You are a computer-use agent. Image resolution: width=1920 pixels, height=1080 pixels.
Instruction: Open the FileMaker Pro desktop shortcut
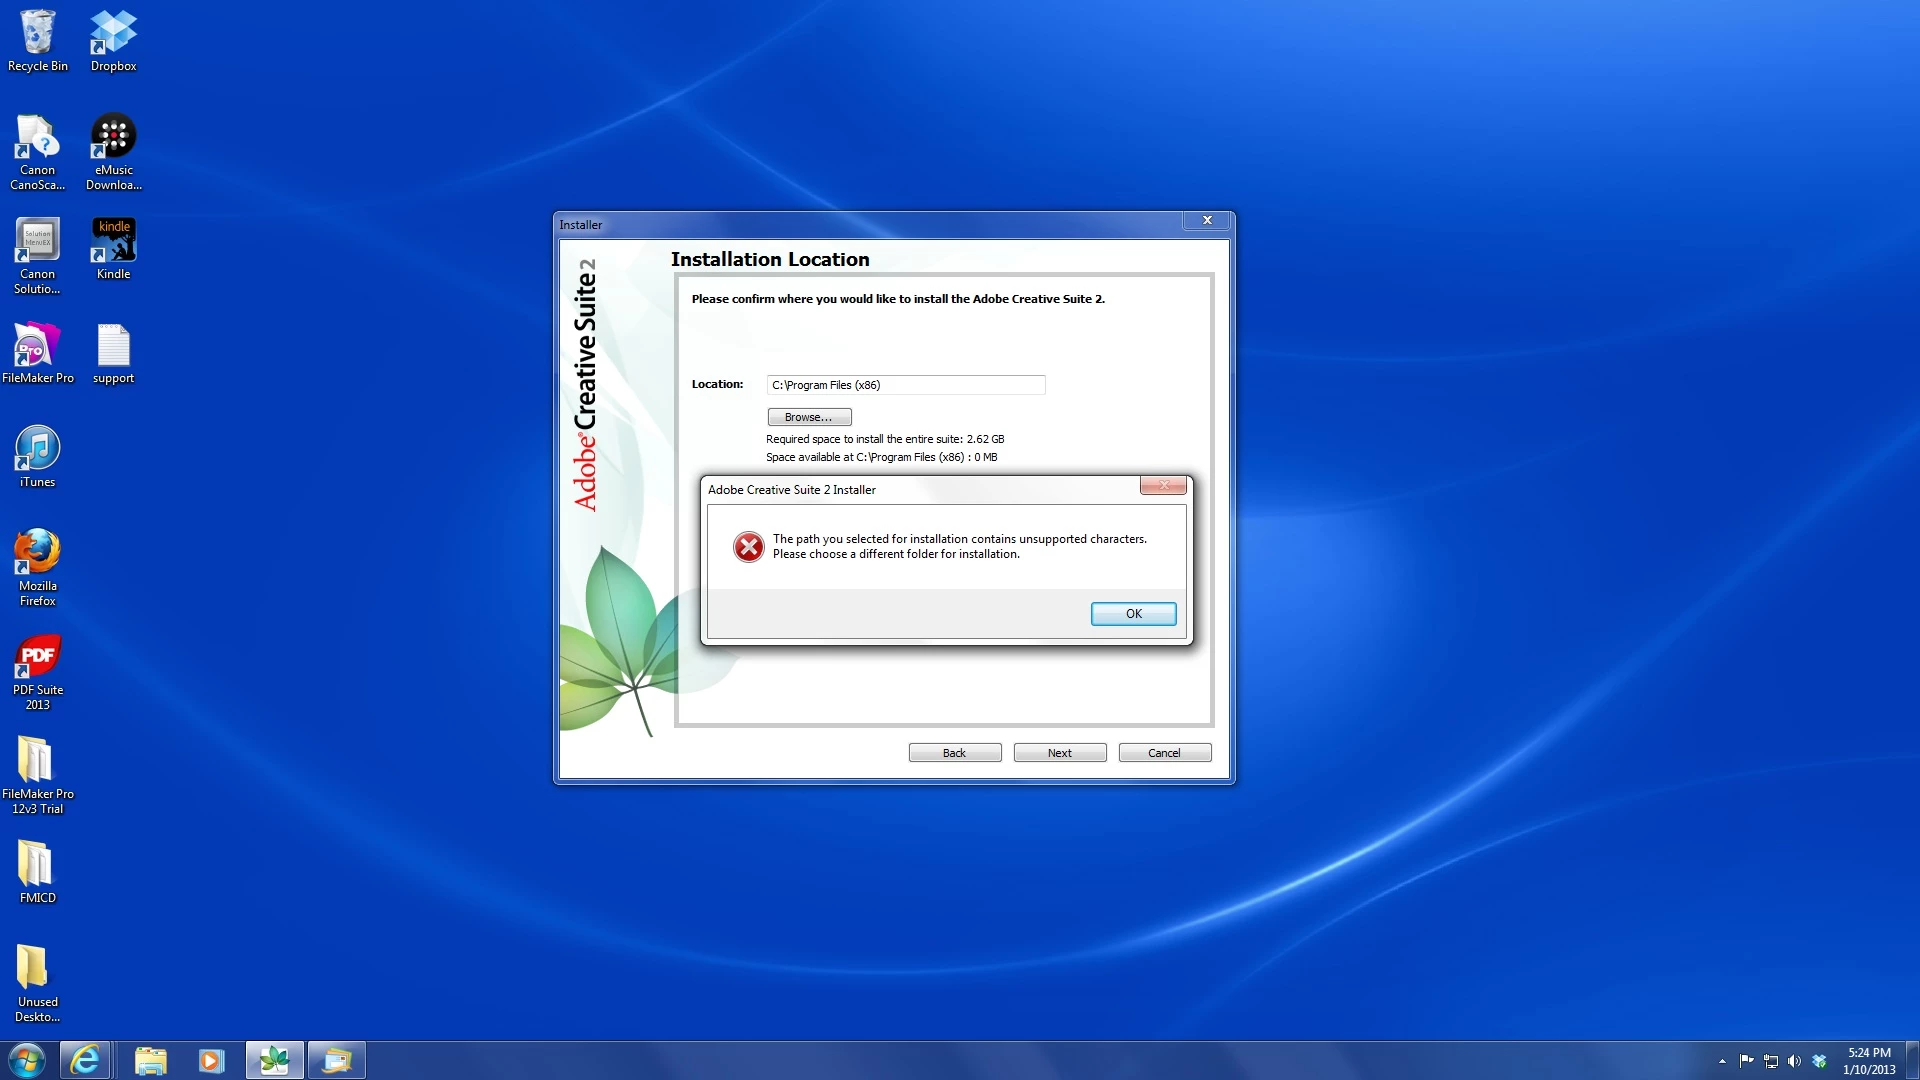click(38, 347)
